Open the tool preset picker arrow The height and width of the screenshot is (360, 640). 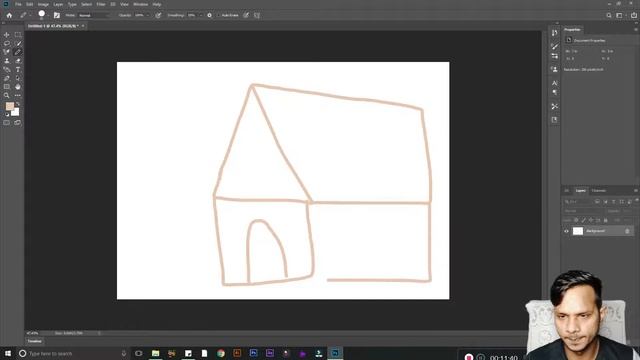(x=30, y=16)
